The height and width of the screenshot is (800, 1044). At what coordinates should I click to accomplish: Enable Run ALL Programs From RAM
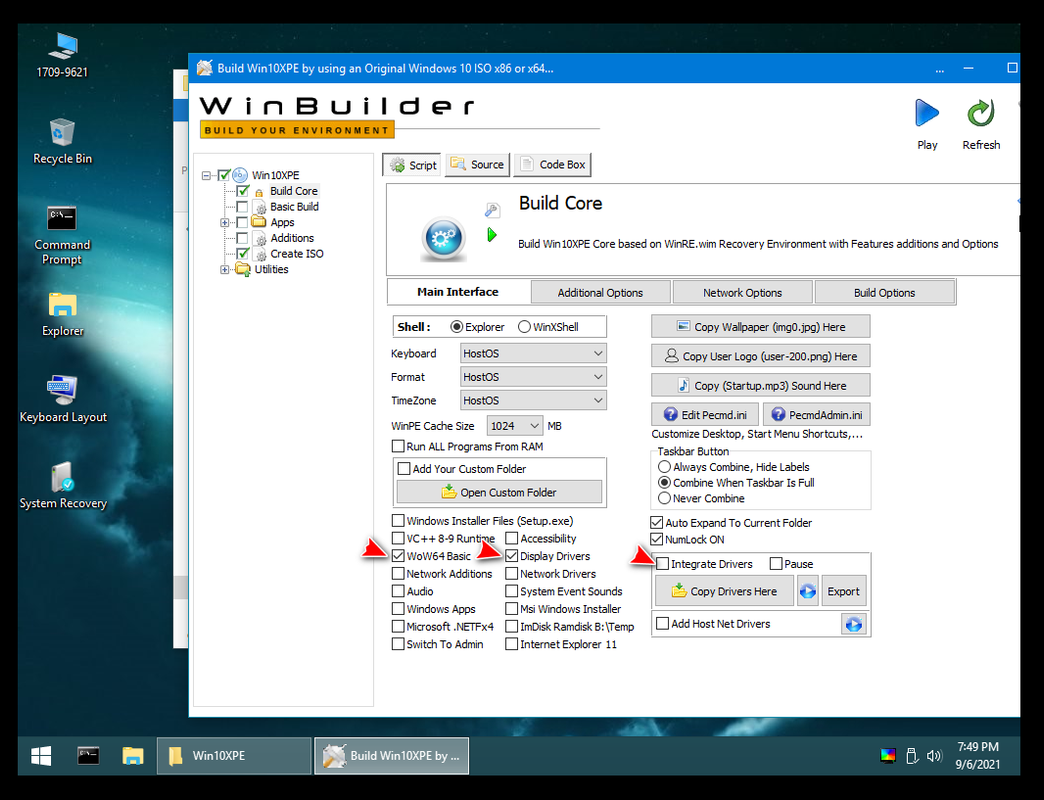[398, 446]
